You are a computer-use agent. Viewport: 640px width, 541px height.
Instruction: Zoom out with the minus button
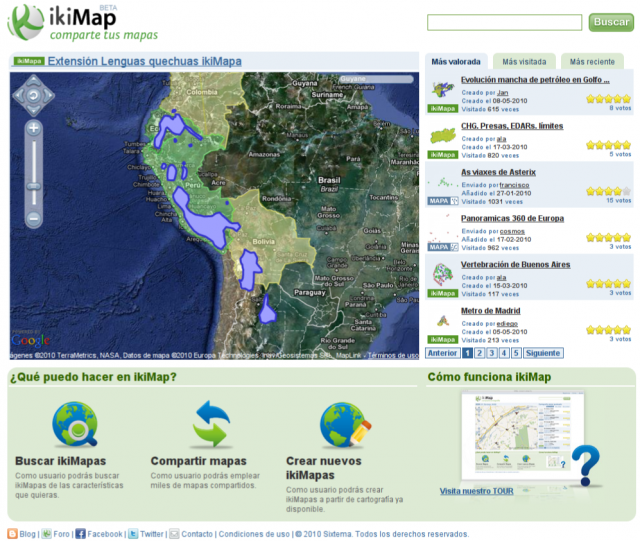click(33, 218)
